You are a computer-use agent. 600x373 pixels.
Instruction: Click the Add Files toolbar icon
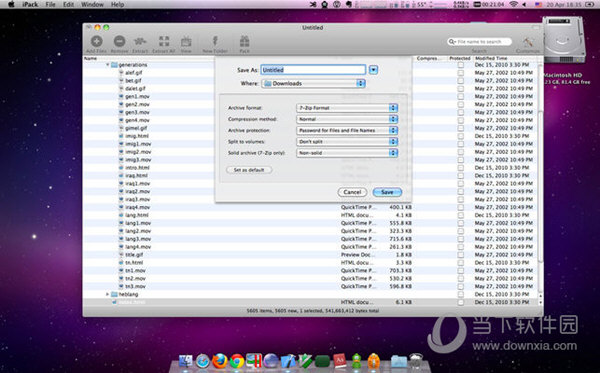(96, 41)
